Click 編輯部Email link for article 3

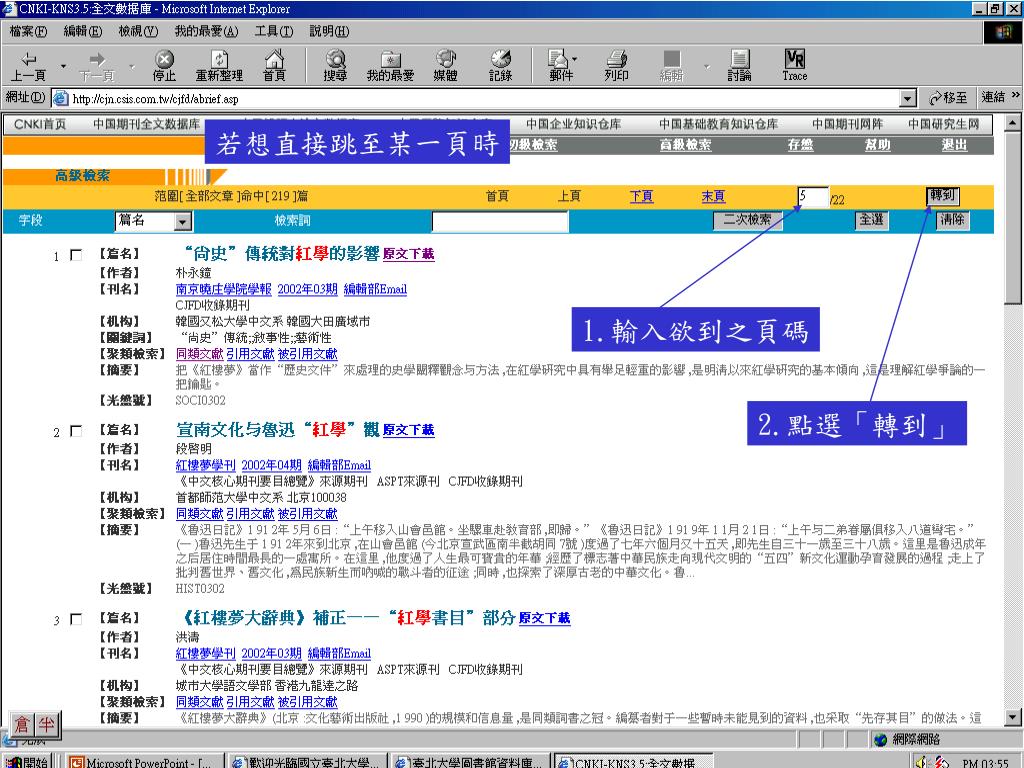click(x=339, y=653)
